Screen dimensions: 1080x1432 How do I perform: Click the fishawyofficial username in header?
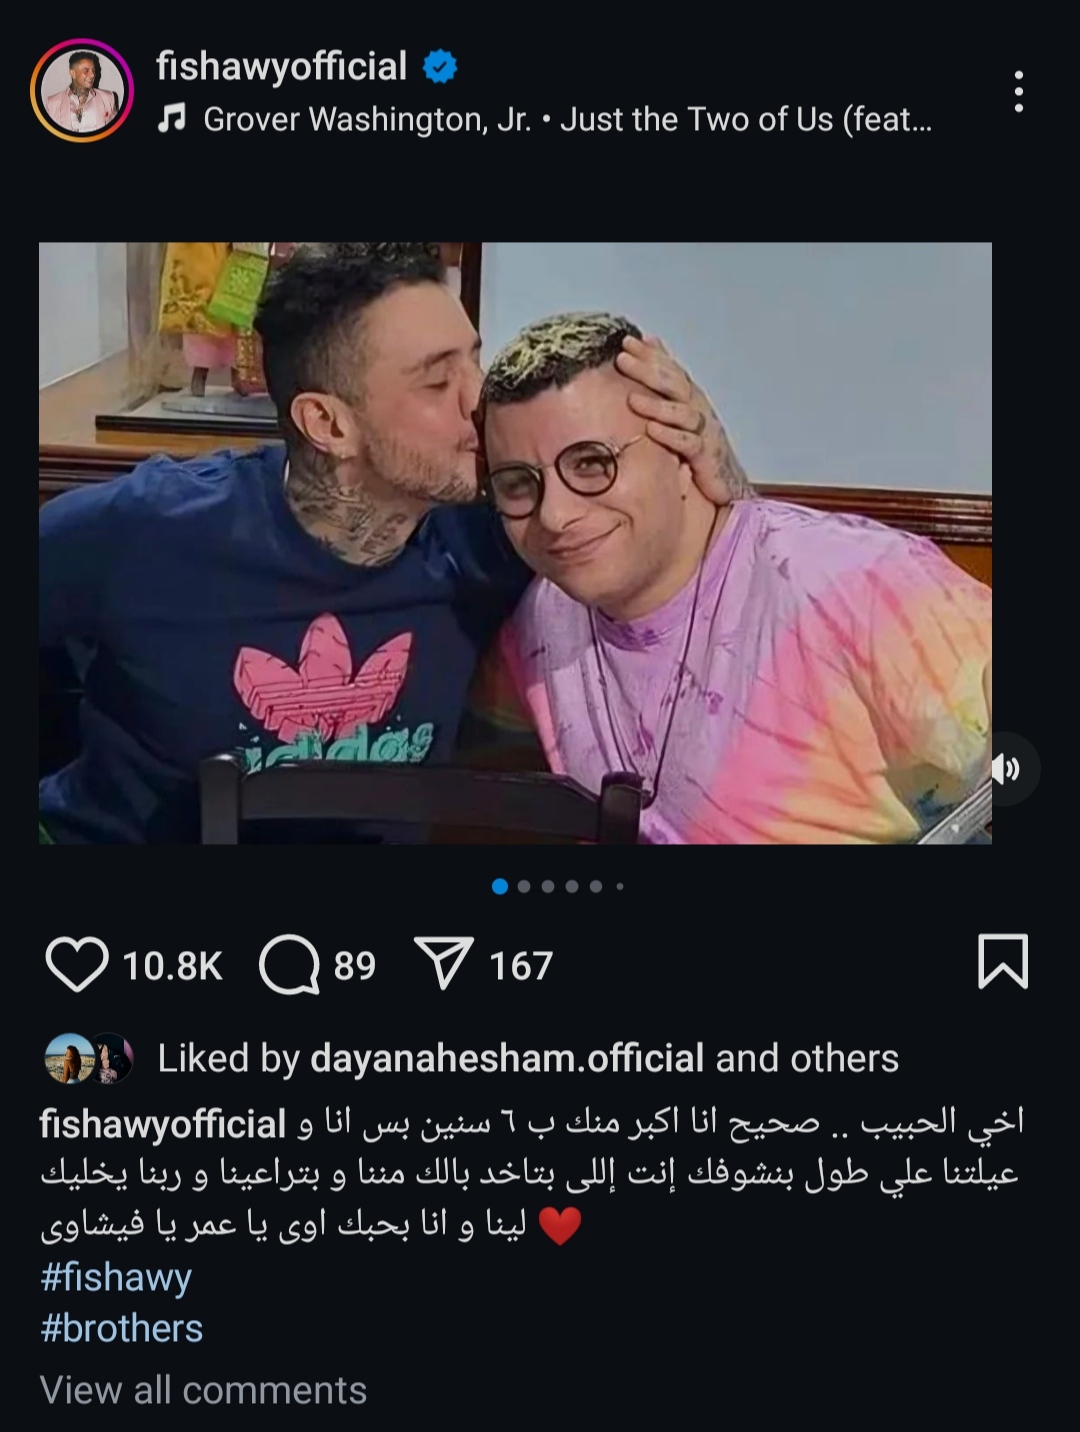pos(281,66)
